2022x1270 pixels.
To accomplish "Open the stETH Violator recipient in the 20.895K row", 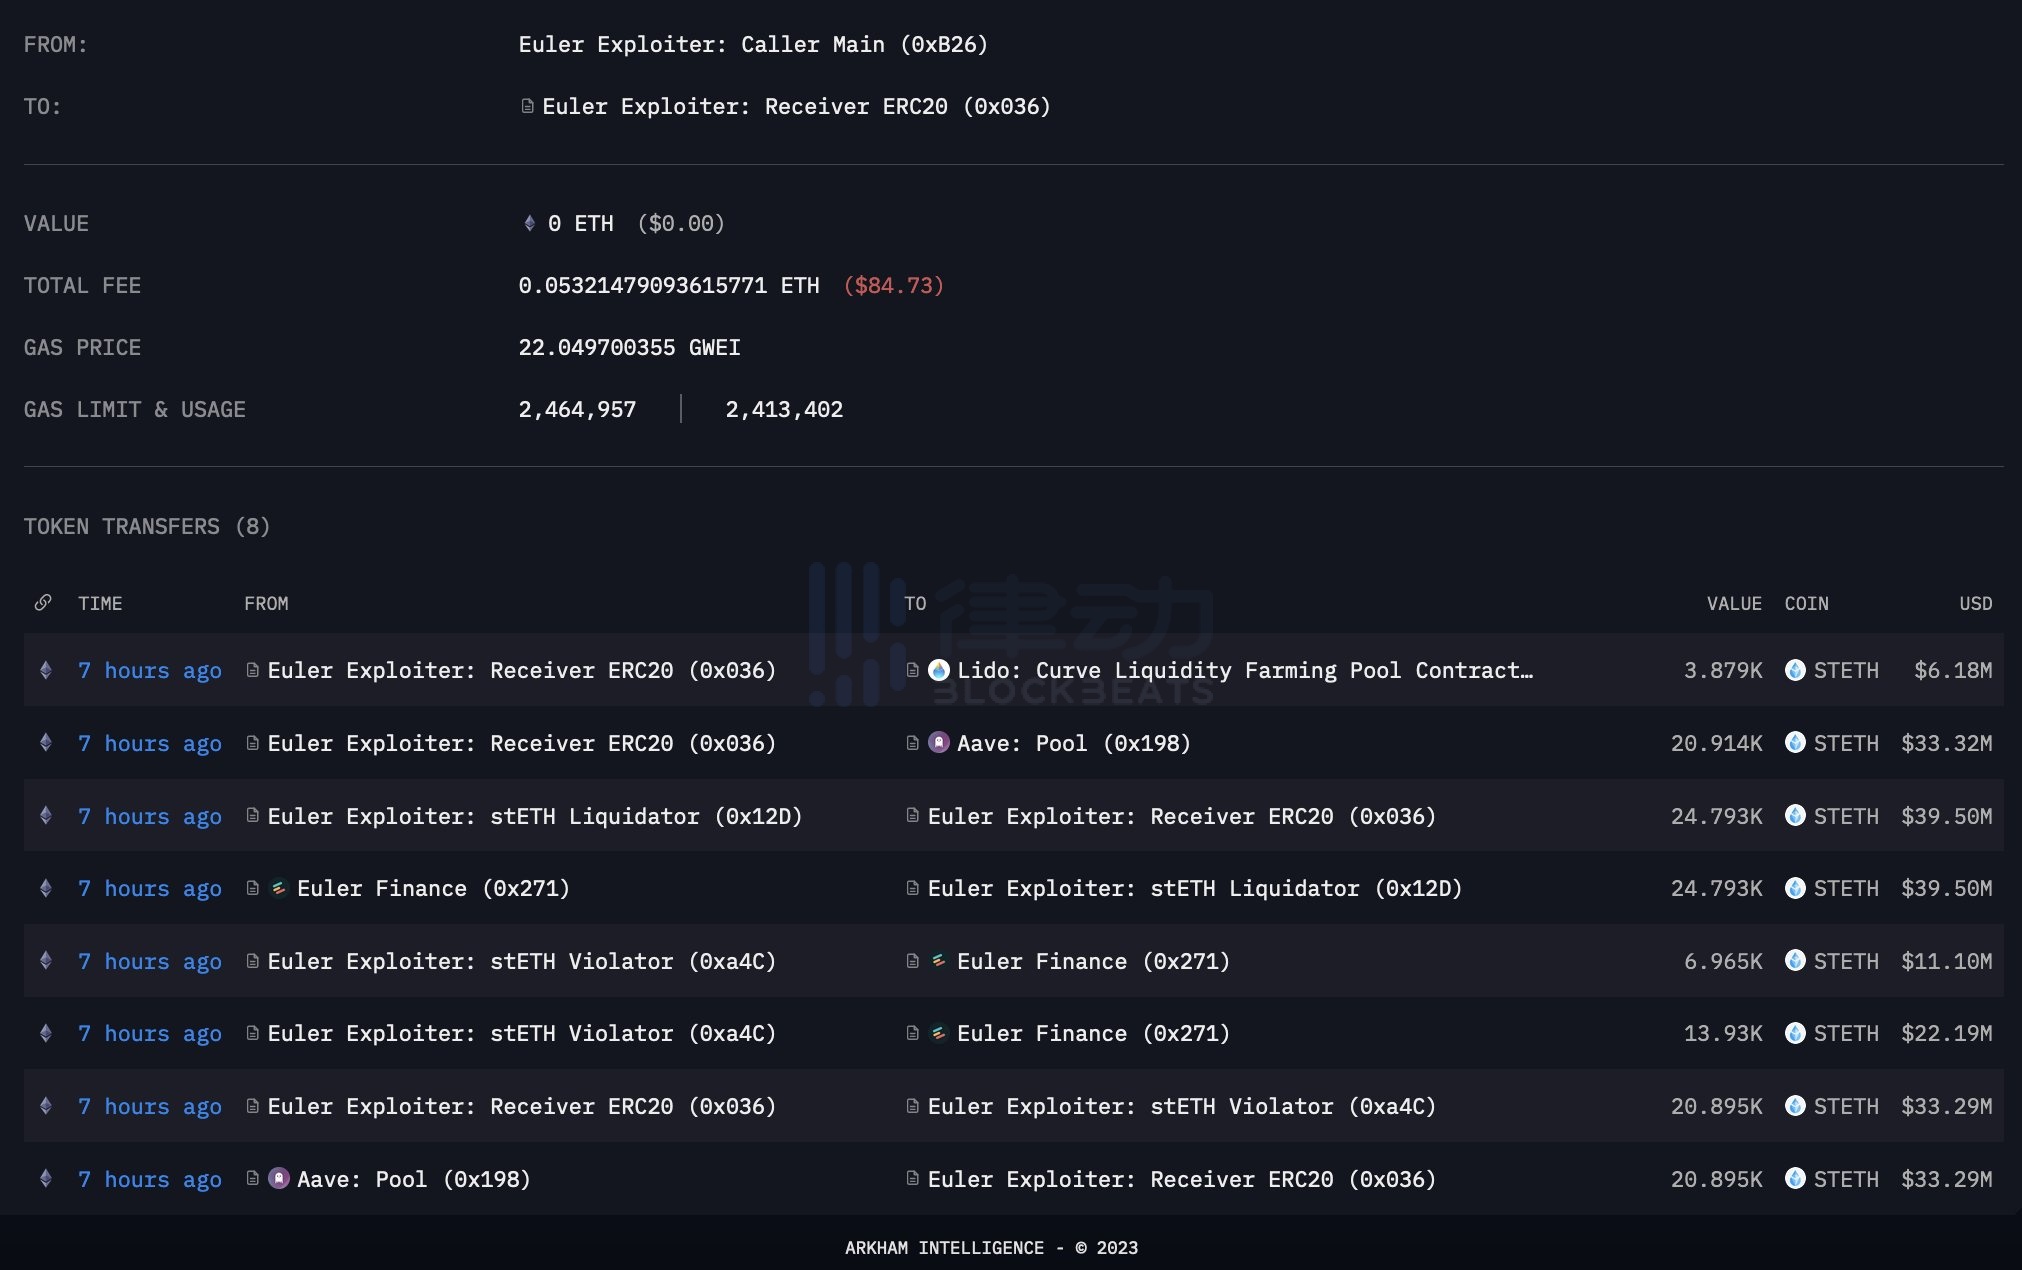I will coord(1181,1106).
